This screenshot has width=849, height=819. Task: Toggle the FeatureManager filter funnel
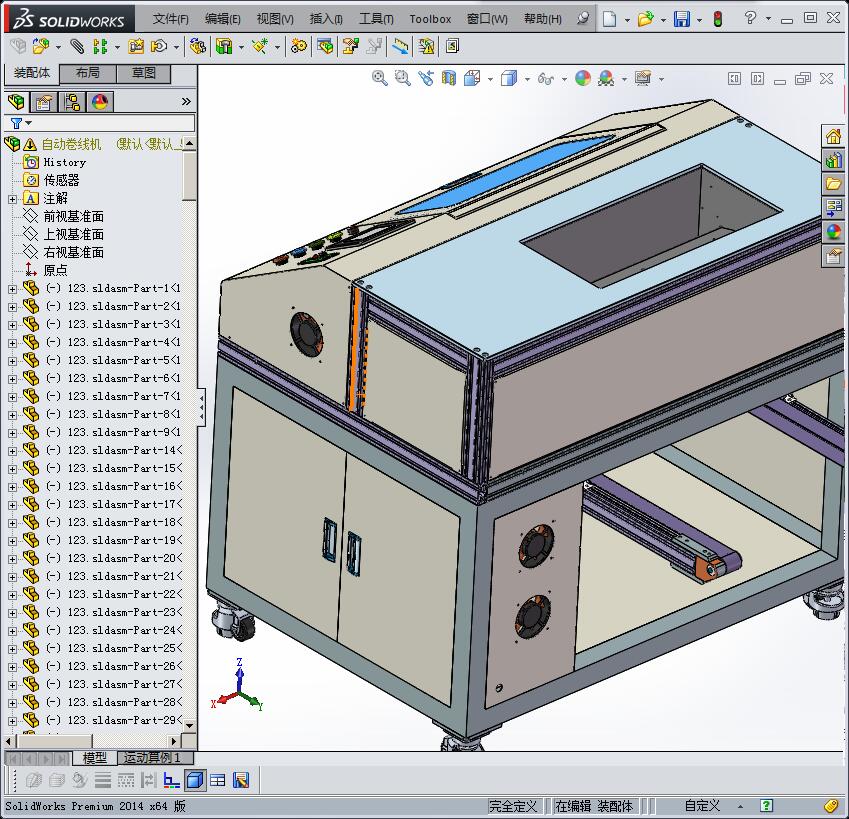tap(17, 122)
